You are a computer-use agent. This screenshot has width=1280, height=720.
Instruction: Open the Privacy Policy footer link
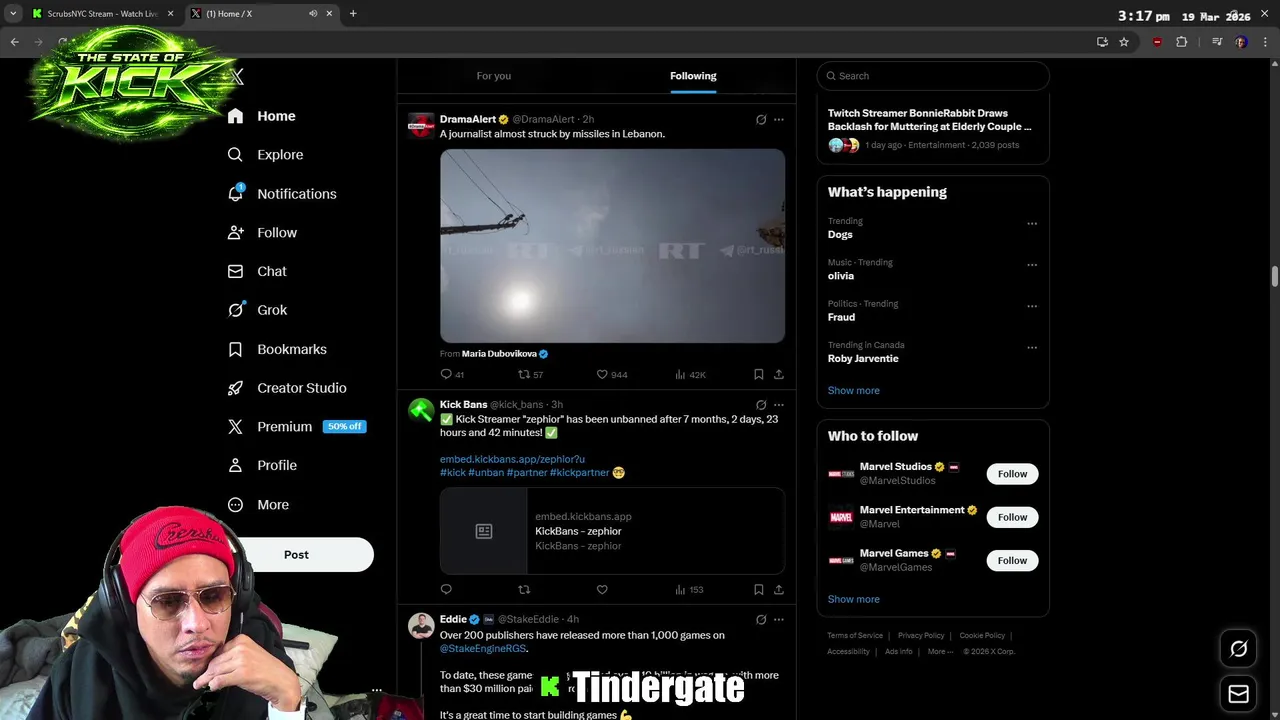[x=921, y=636]
